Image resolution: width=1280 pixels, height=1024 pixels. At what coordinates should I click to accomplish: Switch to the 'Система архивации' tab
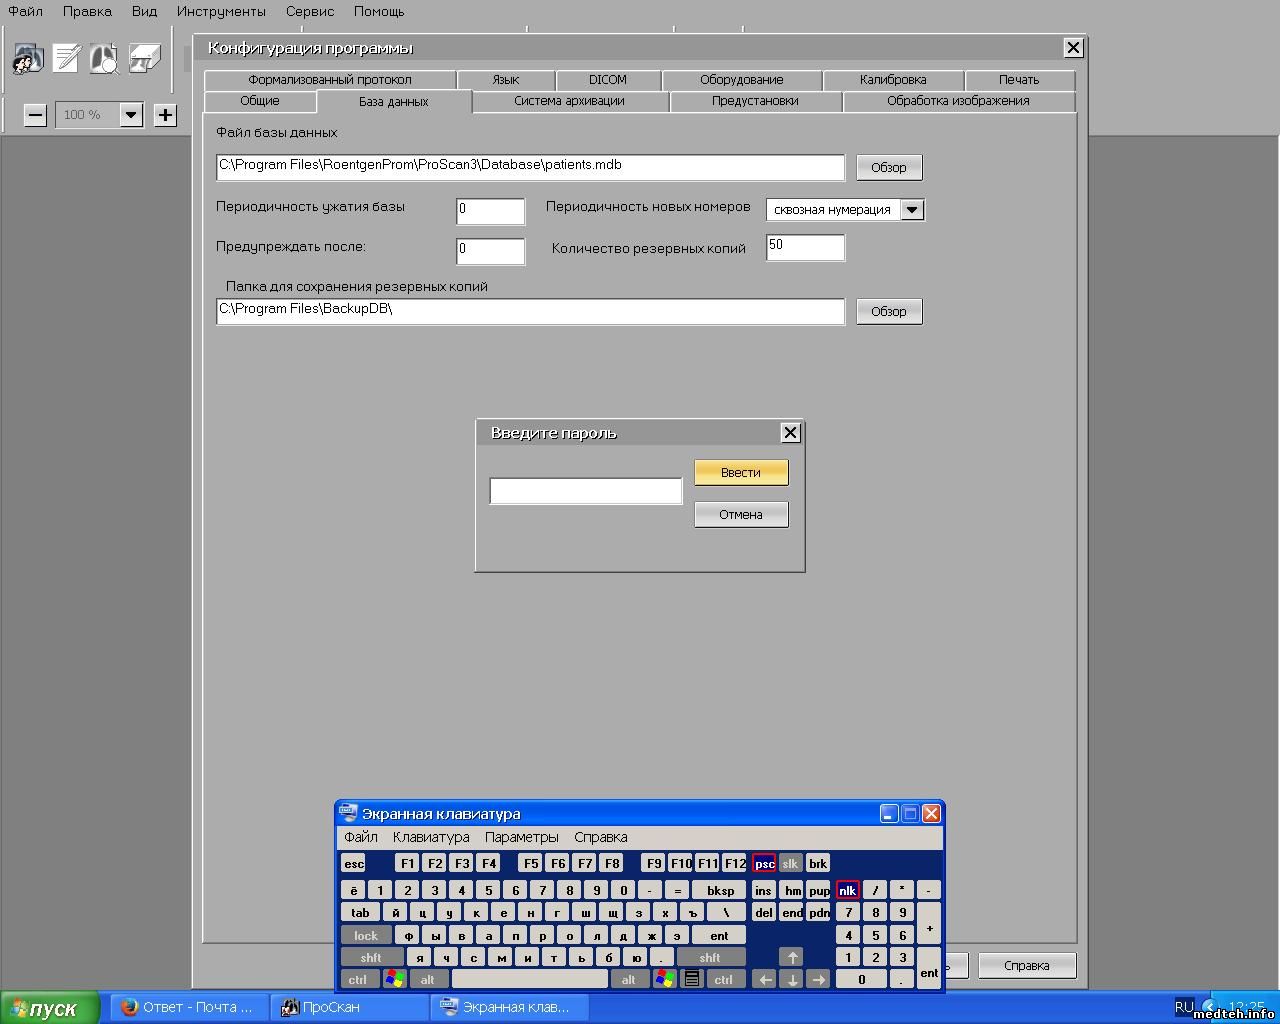(569, 101)
